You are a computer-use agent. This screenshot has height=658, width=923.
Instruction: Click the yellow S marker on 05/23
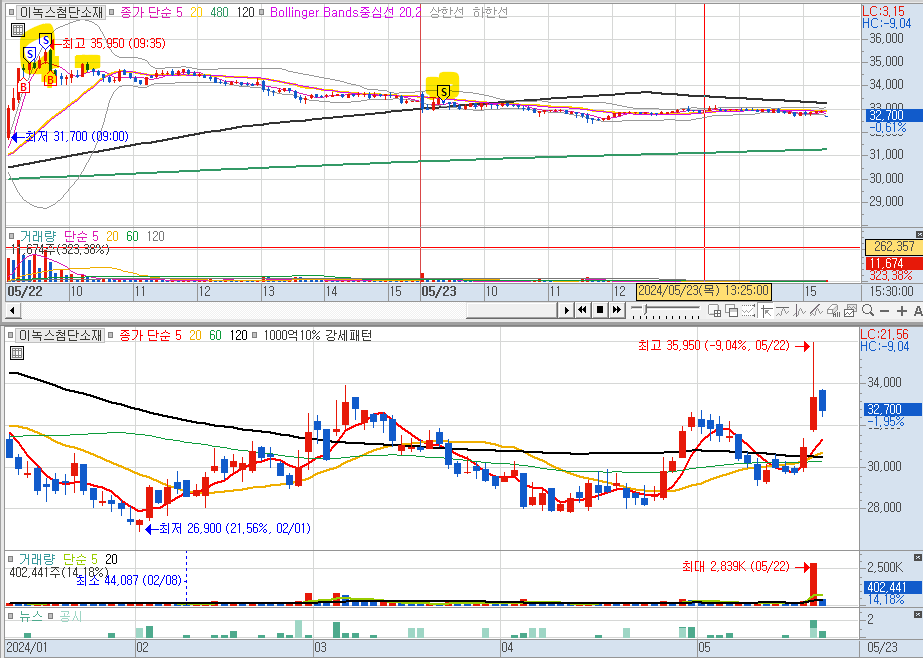tap(444, 92)
